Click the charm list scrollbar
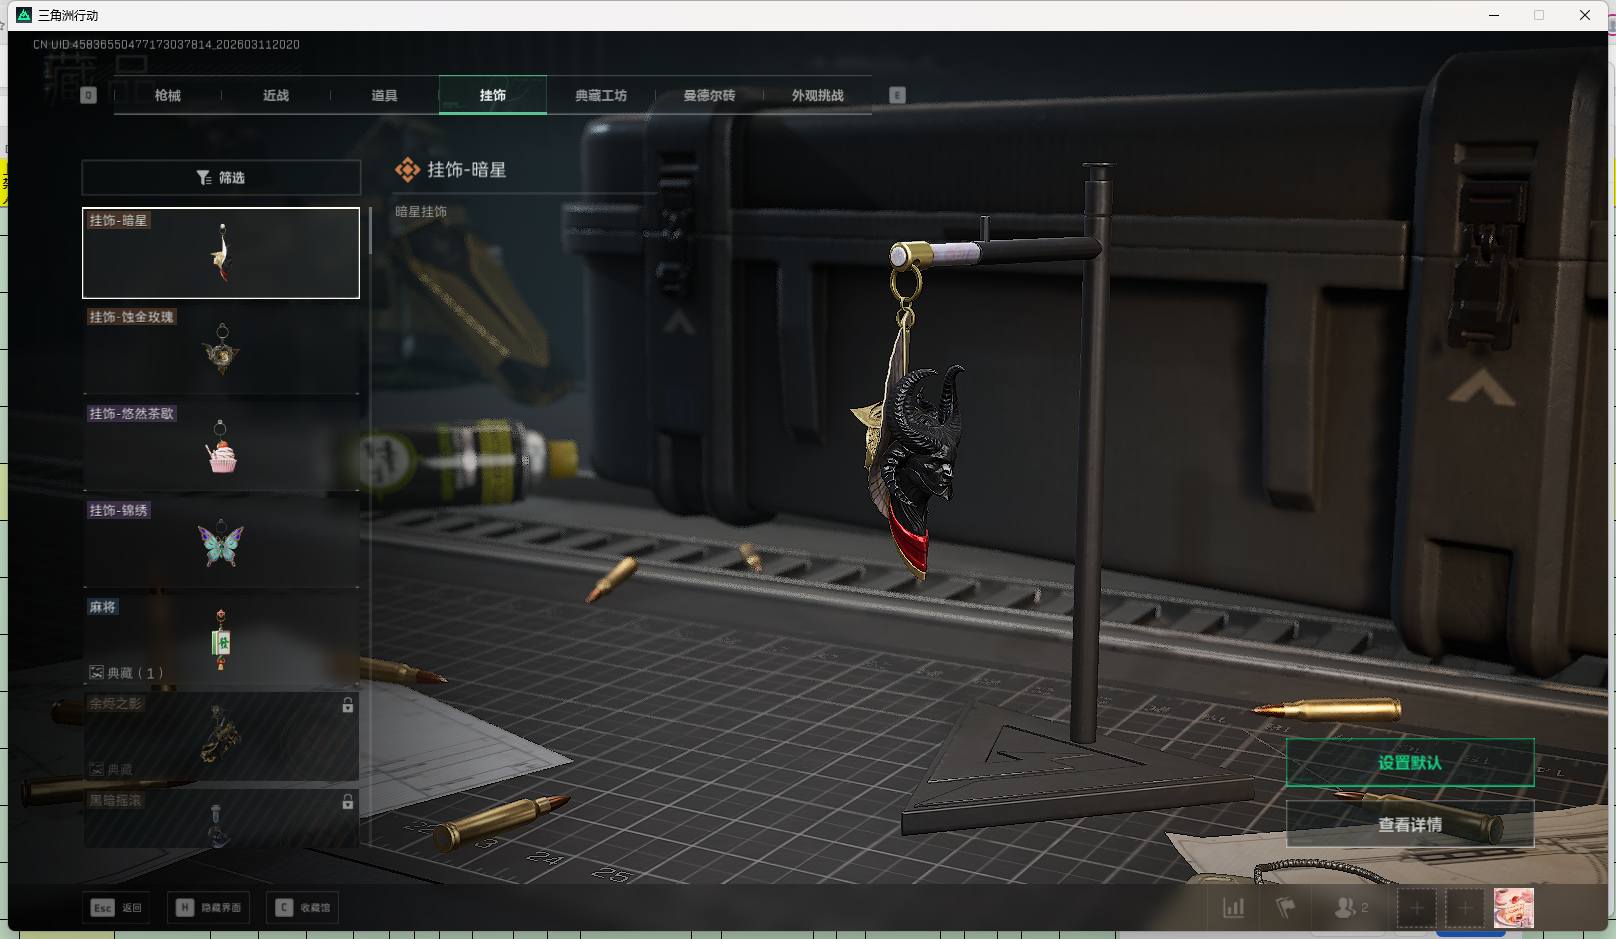Viewport: 1616px width, 939px height. [x=370, y=232]
